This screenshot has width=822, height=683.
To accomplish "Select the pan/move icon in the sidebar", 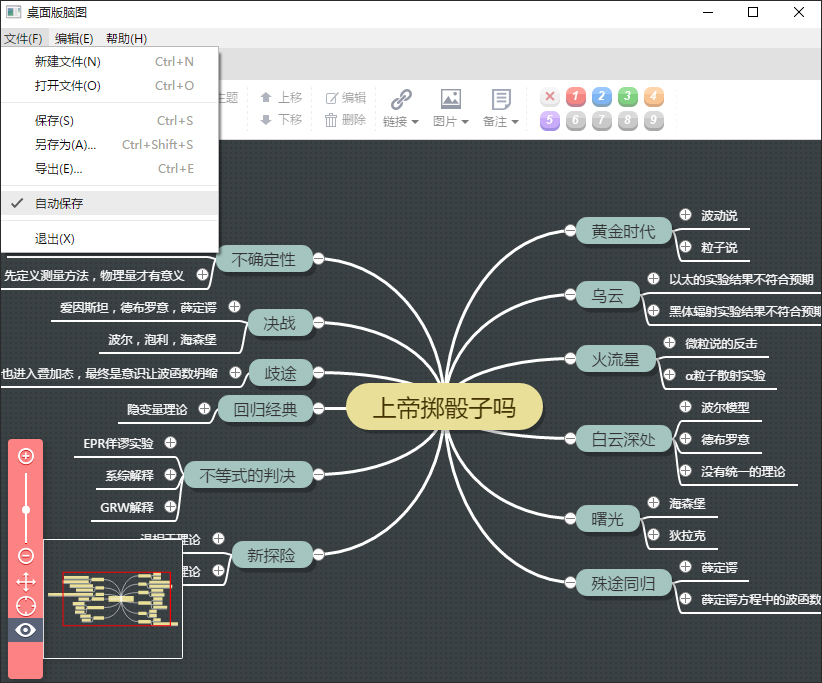I will (x=25, y=580).
